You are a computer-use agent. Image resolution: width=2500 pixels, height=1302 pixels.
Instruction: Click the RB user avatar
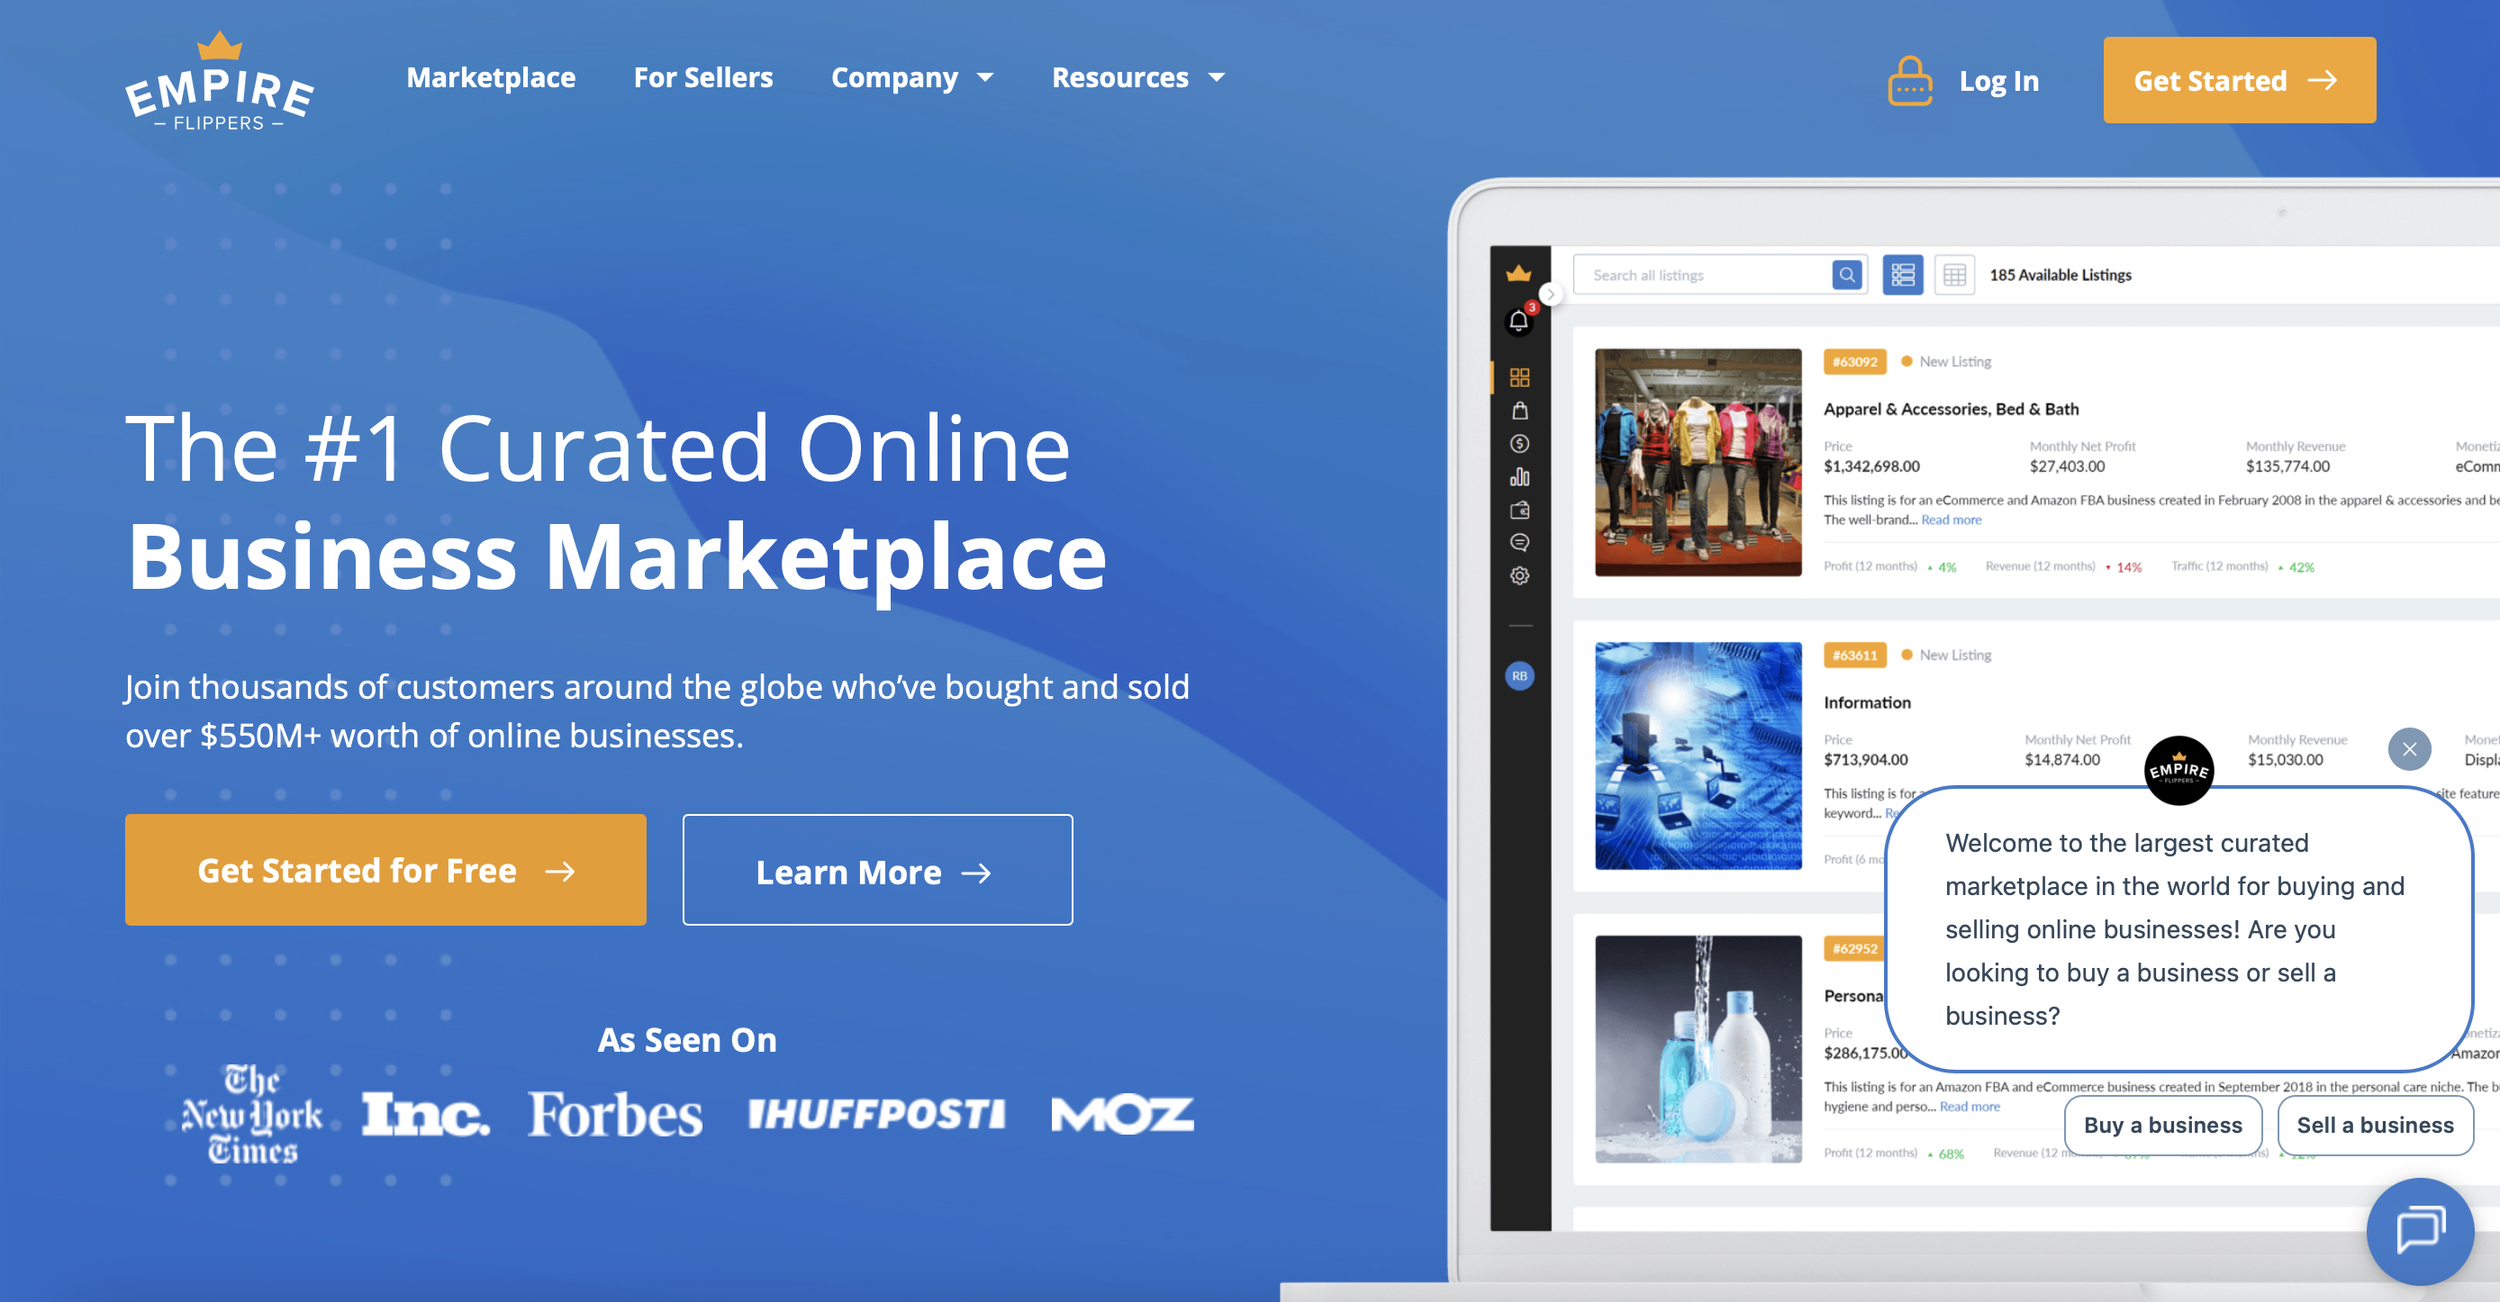tap(1519, 676)
